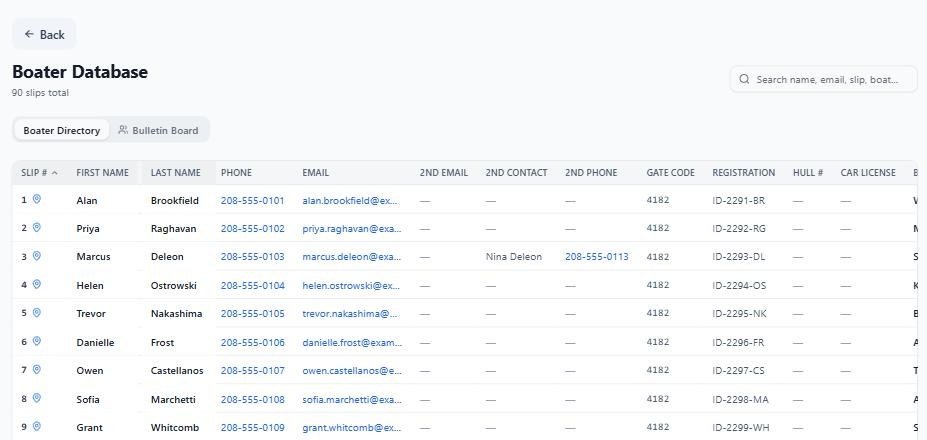
Task: Click second phone number 208-555-0113
Action: pyautogui.click(x=597, y=257)
